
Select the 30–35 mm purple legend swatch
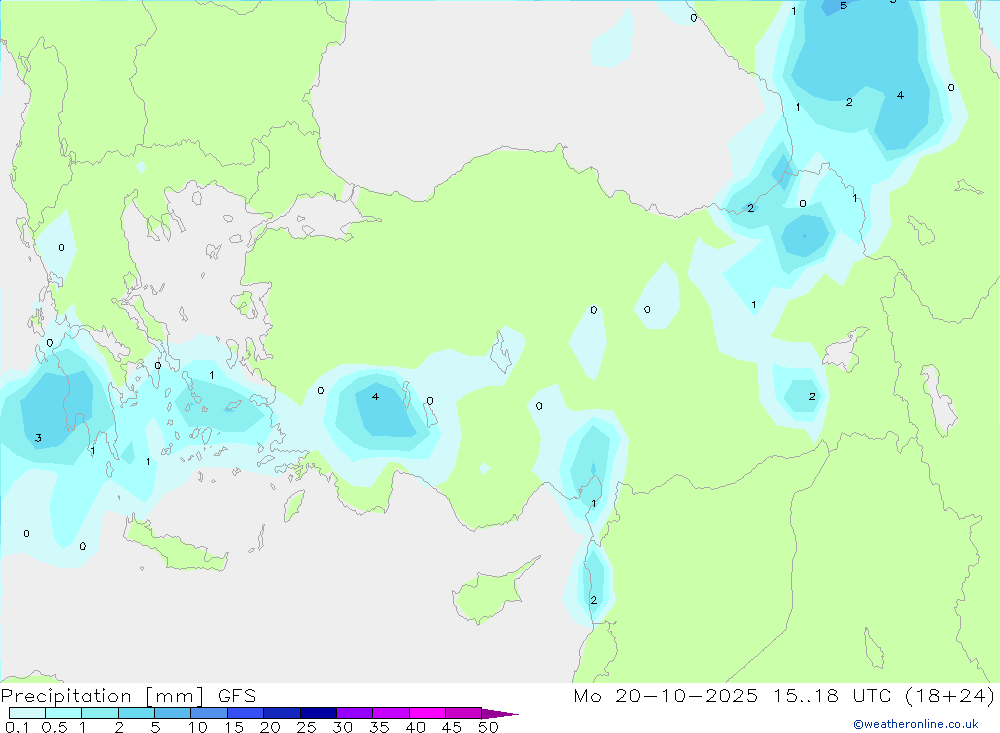point(355,713)
